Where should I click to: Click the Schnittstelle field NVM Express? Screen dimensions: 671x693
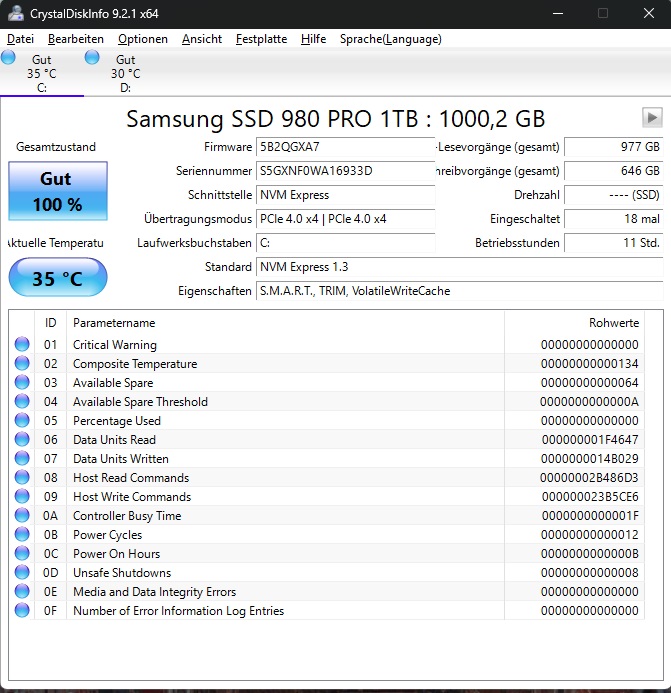(x=345, y=195)
